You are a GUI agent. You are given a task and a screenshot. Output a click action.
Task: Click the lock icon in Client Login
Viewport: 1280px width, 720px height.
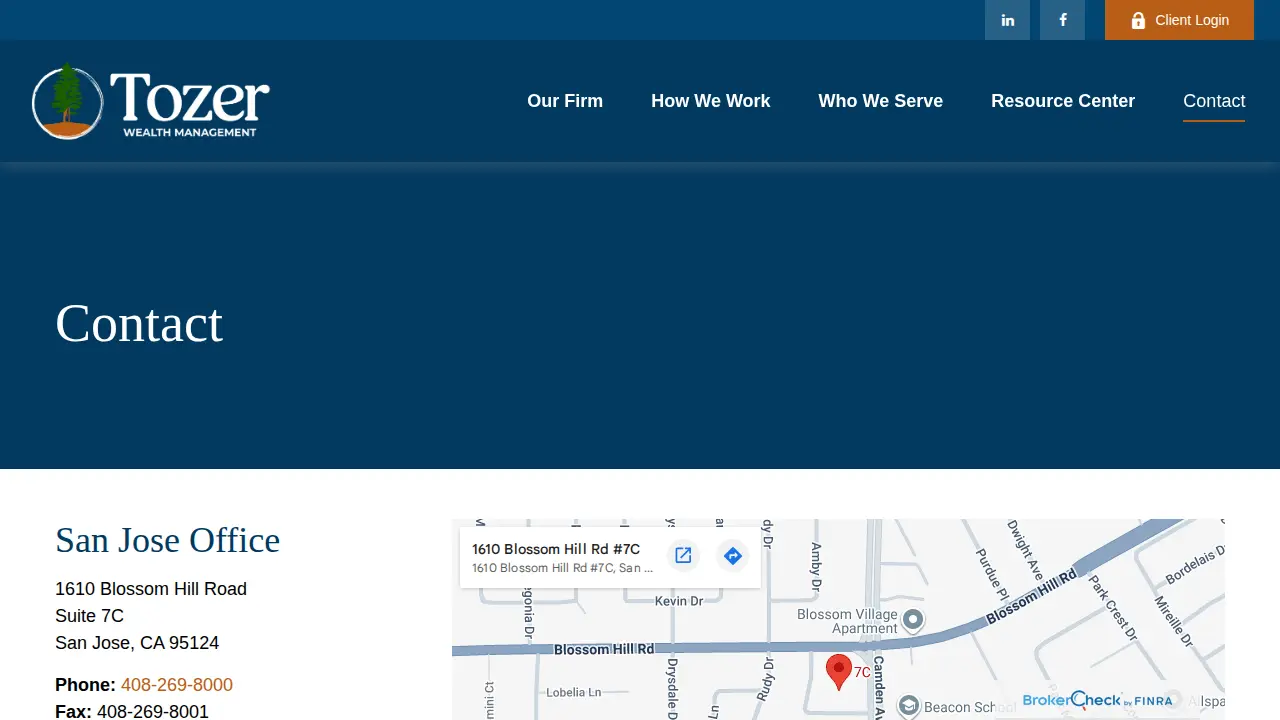pos(1138,20)
